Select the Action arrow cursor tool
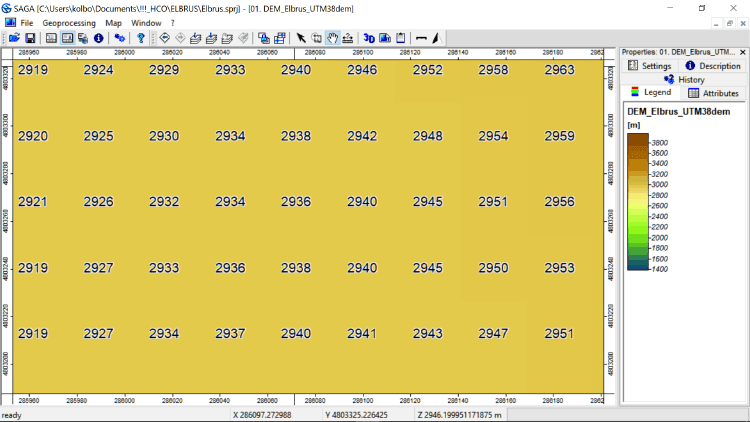Image resolution: width=750 pixels, height=422 pixels. [301, 38]
